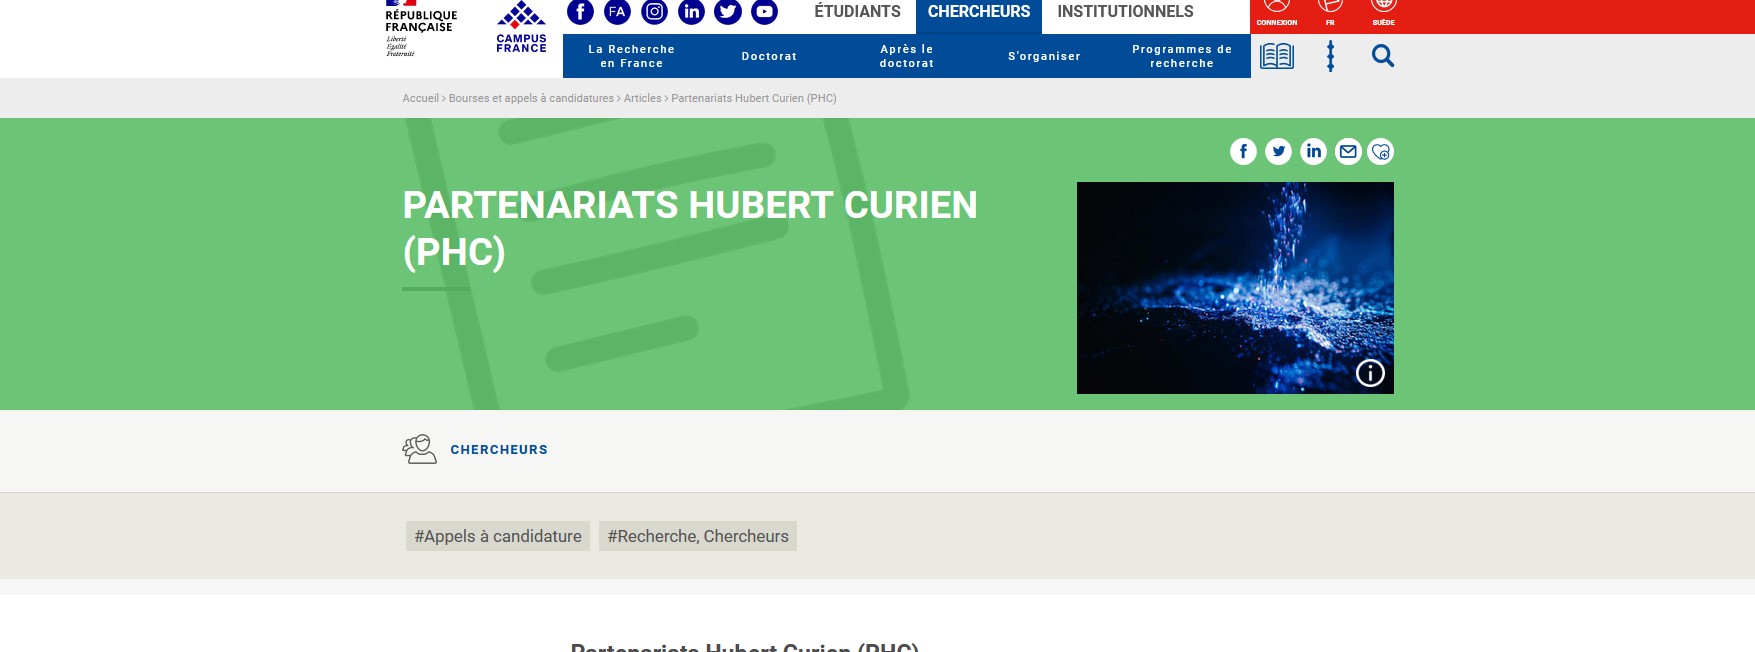
Task: Click the Campus France logo
Action: click(521, 28)
